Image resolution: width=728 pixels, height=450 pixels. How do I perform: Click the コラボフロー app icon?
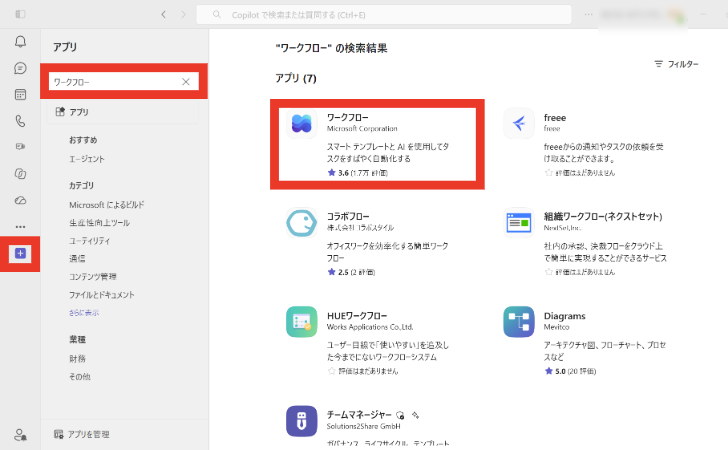[301, 222]
